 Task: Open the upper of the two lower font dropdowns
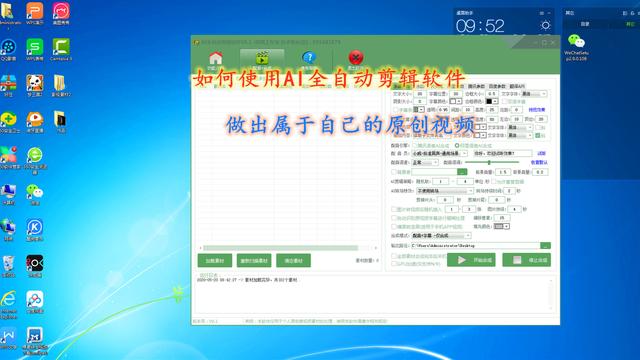point(520,127)
